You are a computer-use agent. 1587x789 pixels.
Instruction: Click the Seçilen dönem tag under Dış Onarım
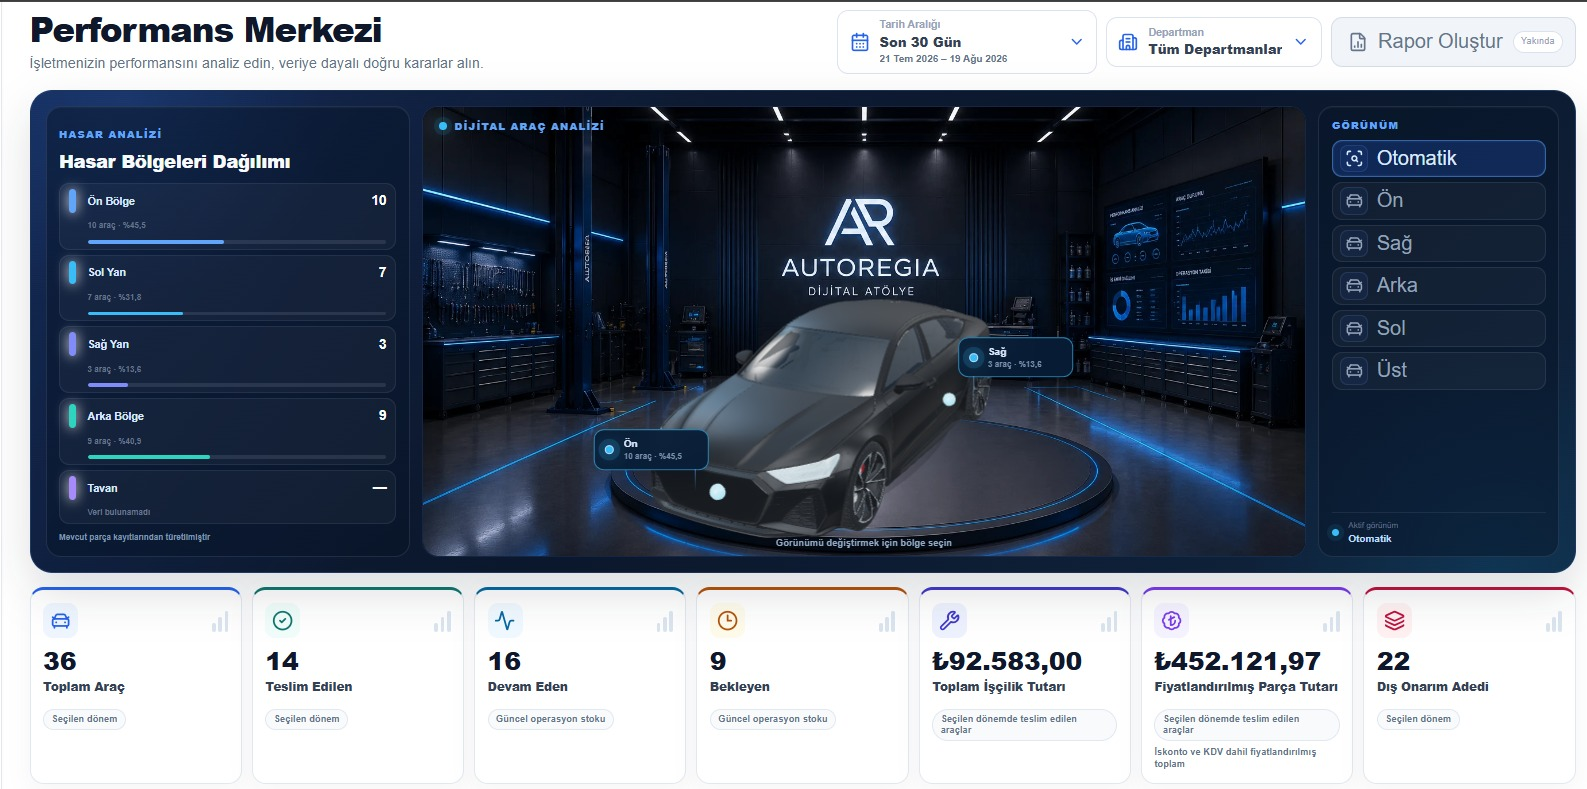[1418, 719]
